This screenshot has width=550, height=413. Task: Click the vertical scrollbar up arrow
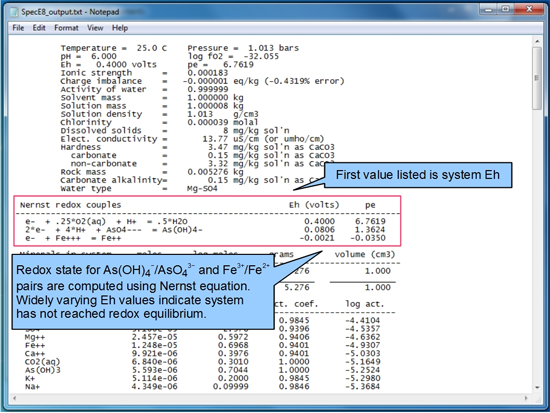[x=537, y=41]
